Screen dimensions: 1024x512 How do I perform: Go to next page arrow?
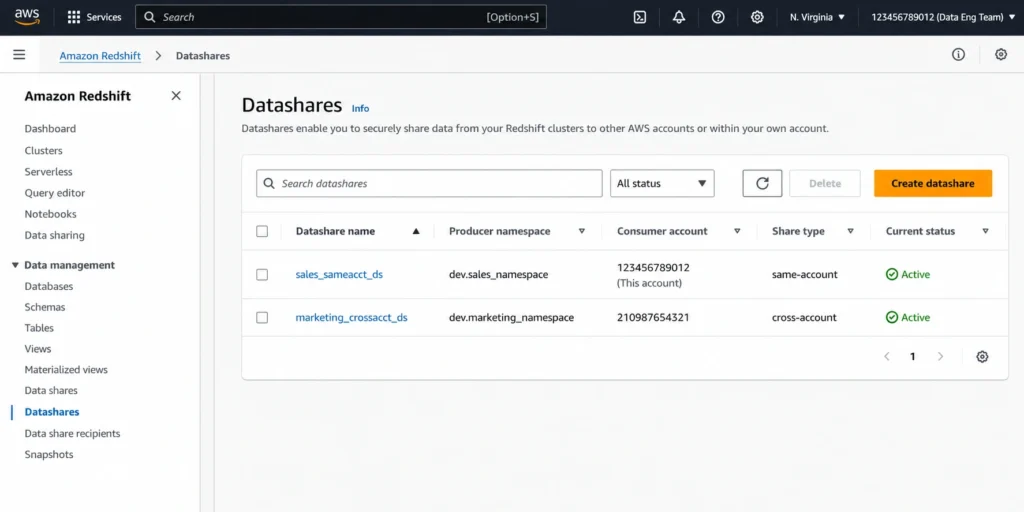tap(940, 357)
